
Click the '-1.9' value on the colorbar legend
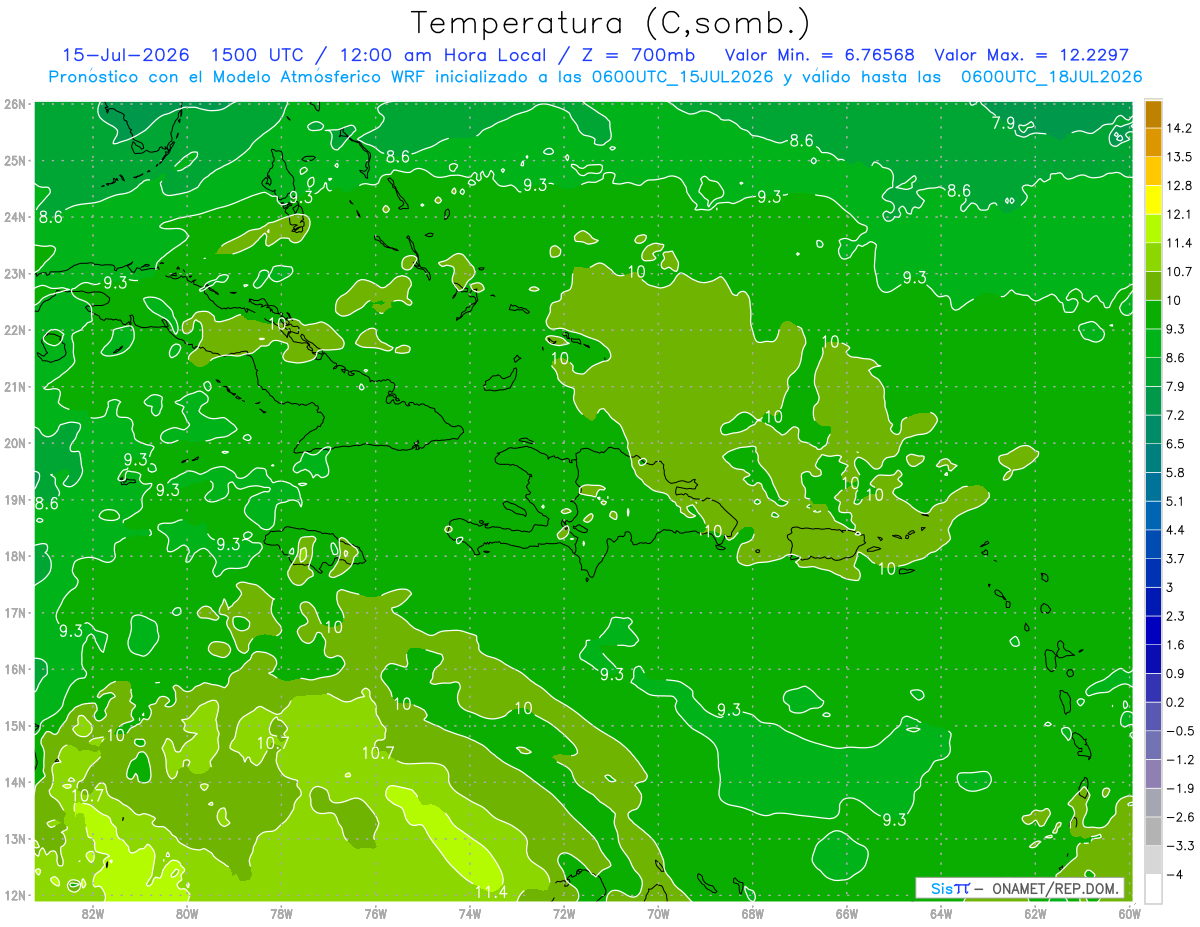click(1181, 788)
